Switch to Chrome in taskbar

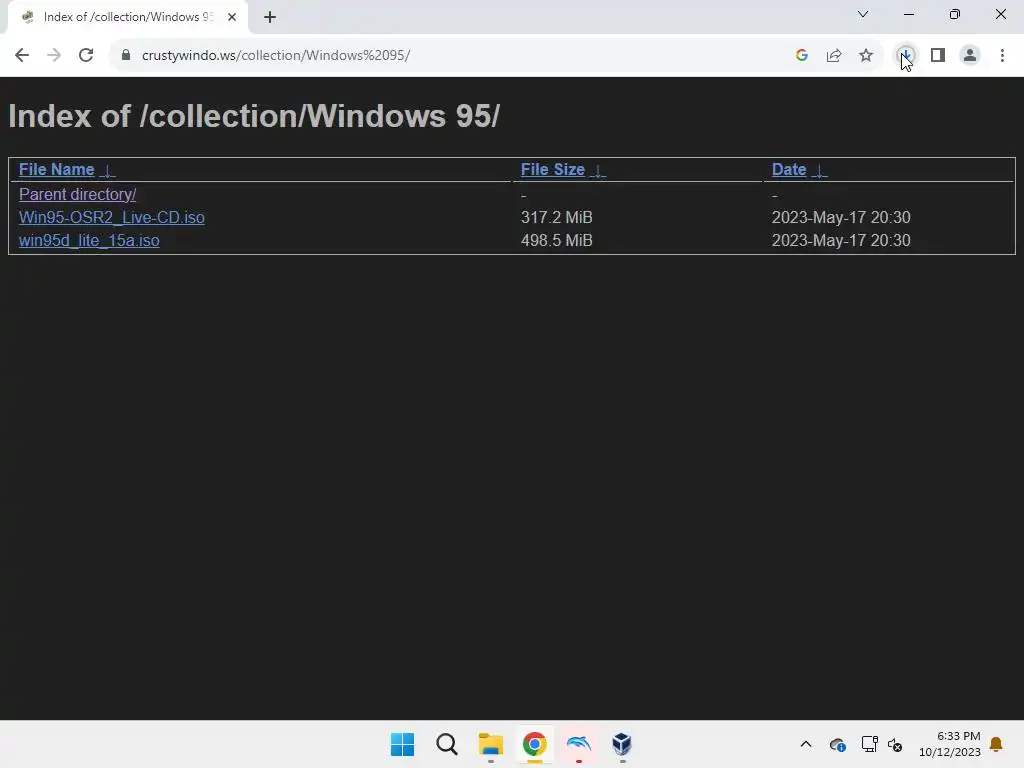pos(534,744)
